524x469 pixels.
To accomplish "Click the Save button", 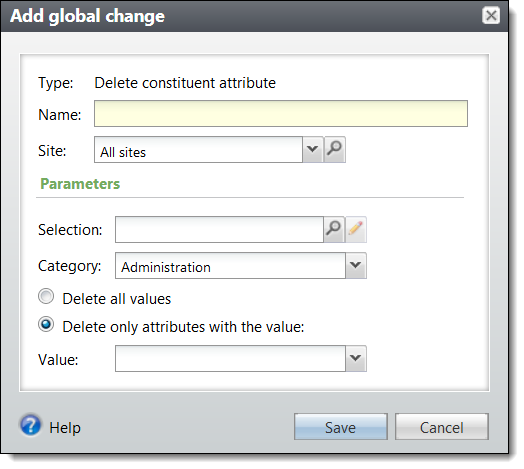I will (341, 427).
